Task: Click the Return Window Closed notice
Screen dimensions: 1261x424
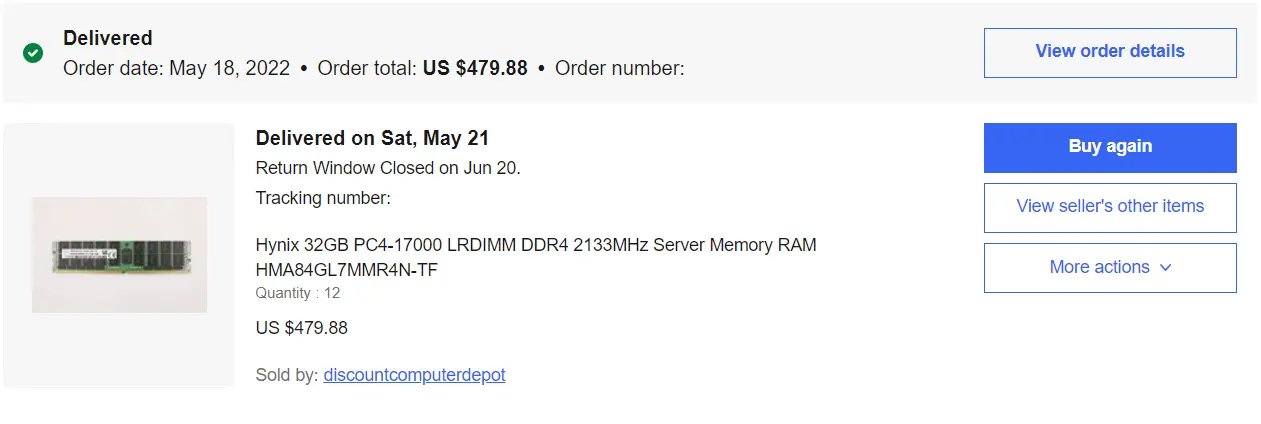Action: (x=388, y=168)
